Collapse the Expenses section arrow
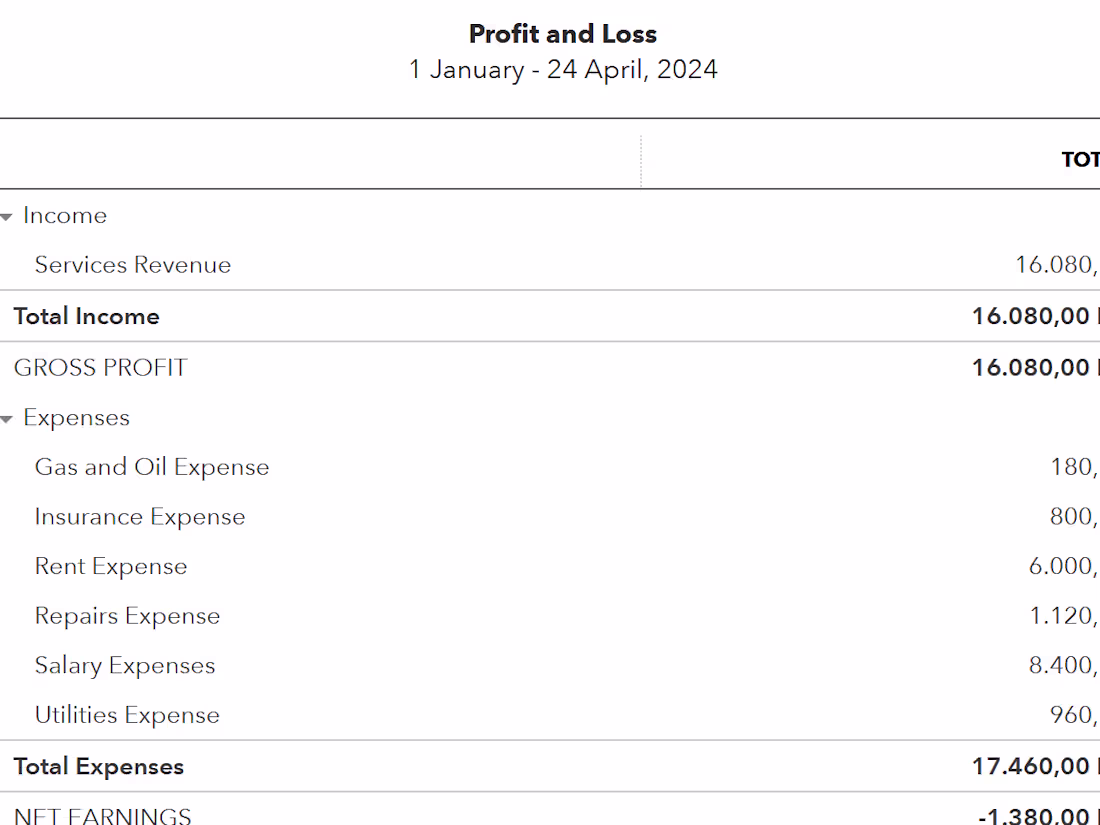Viewport: 1100px width, 825px height. 7,419
